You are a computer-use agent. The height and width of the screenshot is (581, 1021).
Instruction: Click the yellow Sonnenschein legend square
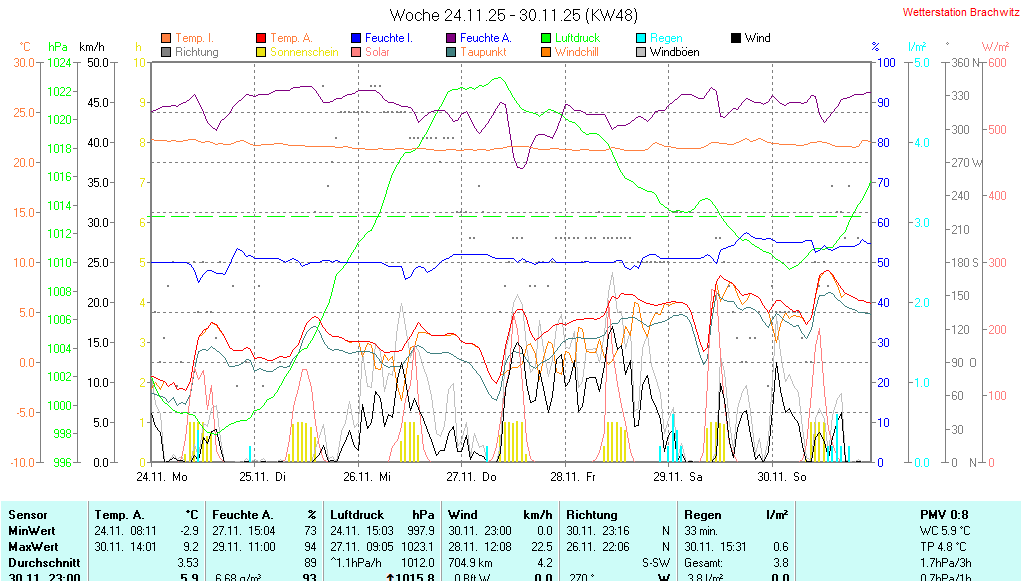(262, 52)
